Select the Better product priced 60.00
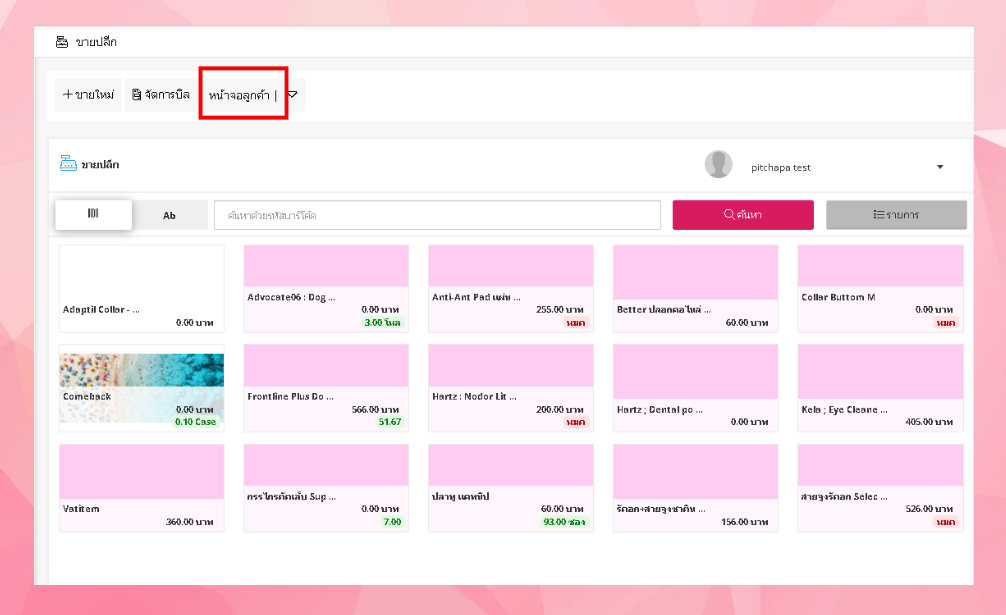 (x=695, y=289)
